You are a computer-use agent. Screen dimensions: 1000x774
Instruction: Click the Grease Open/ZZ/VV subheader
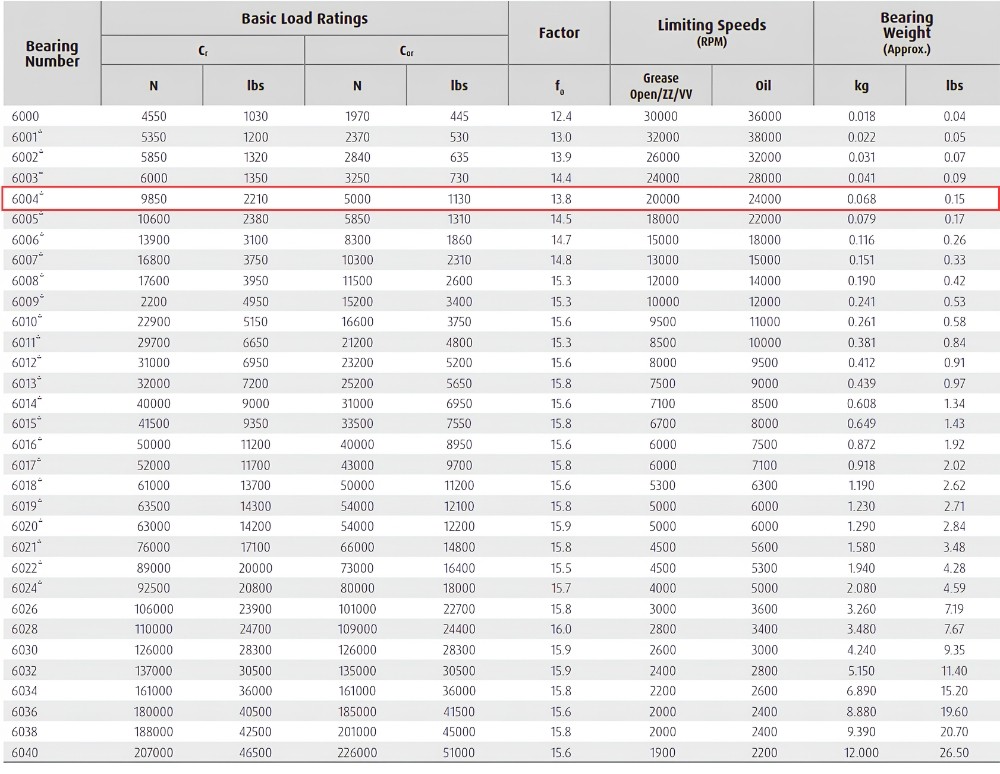click(661, 86)
